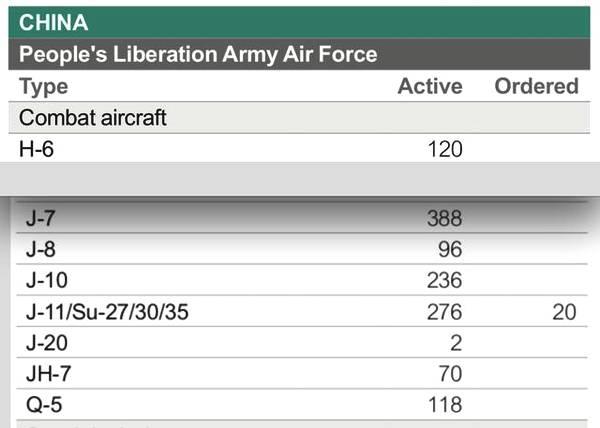This screenshot has height=428, width=600.
Task: Click the JH-7 active value 70
Action: pos(450,374)
